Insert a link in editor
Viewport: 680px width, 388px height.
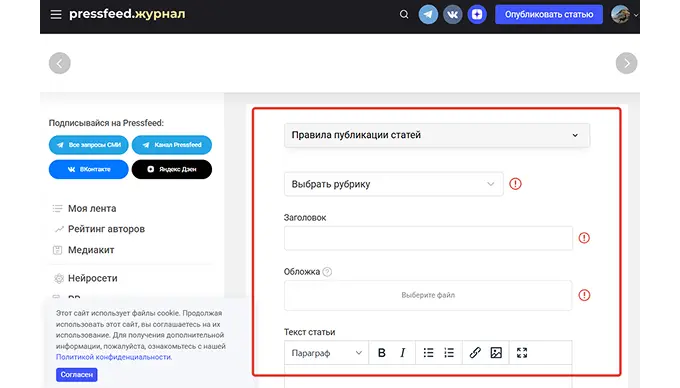475,353
